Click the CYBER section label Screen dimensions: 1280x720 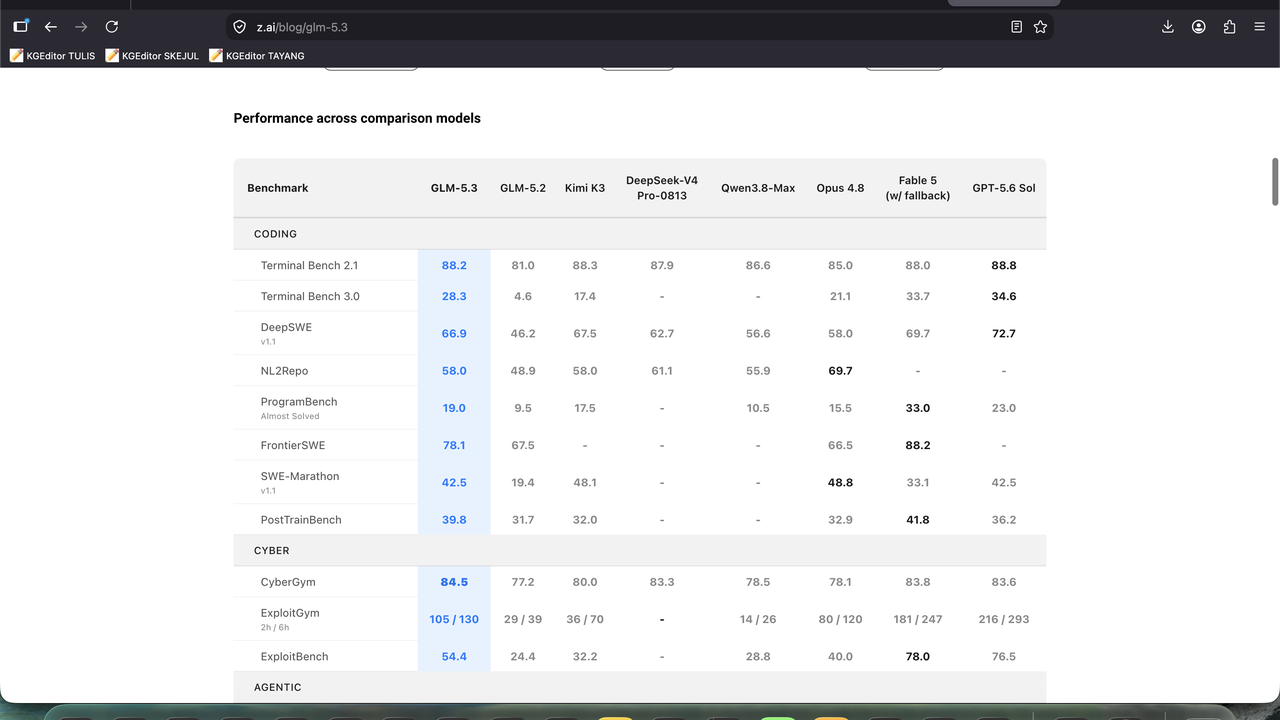[x=272, y=551]
